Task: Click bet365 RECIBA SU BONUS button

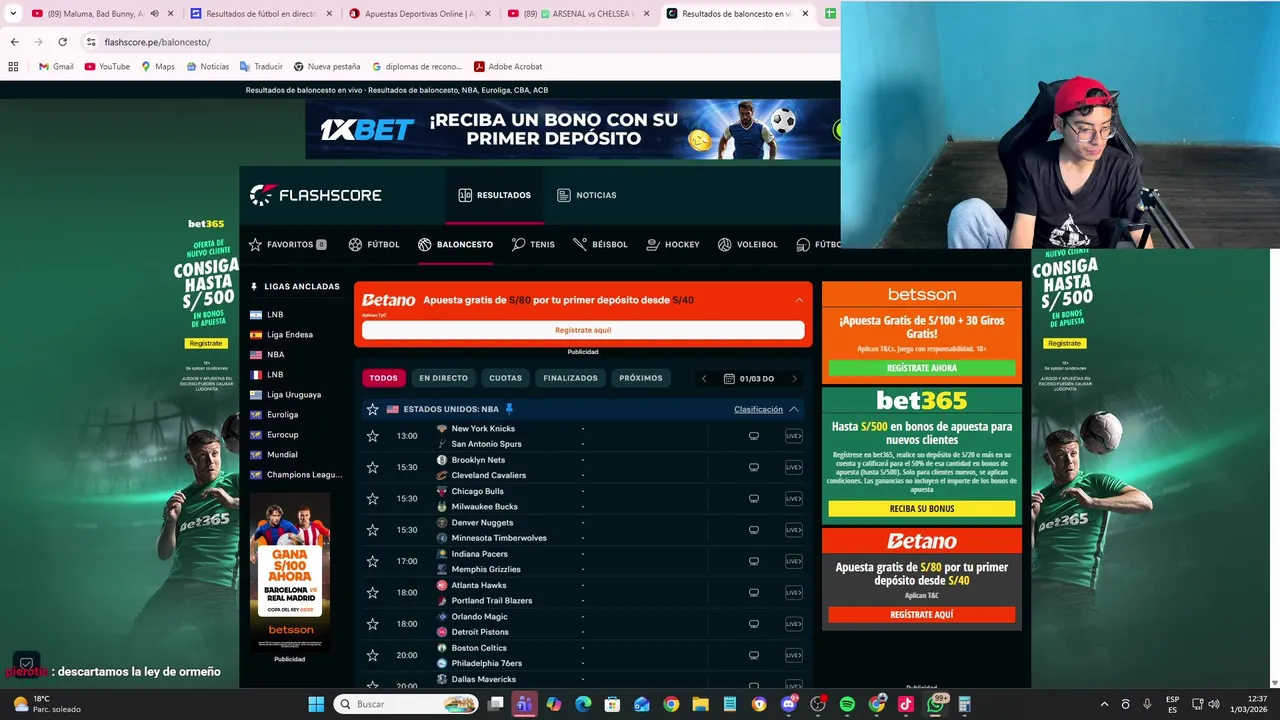Action: tap(922, 508)
